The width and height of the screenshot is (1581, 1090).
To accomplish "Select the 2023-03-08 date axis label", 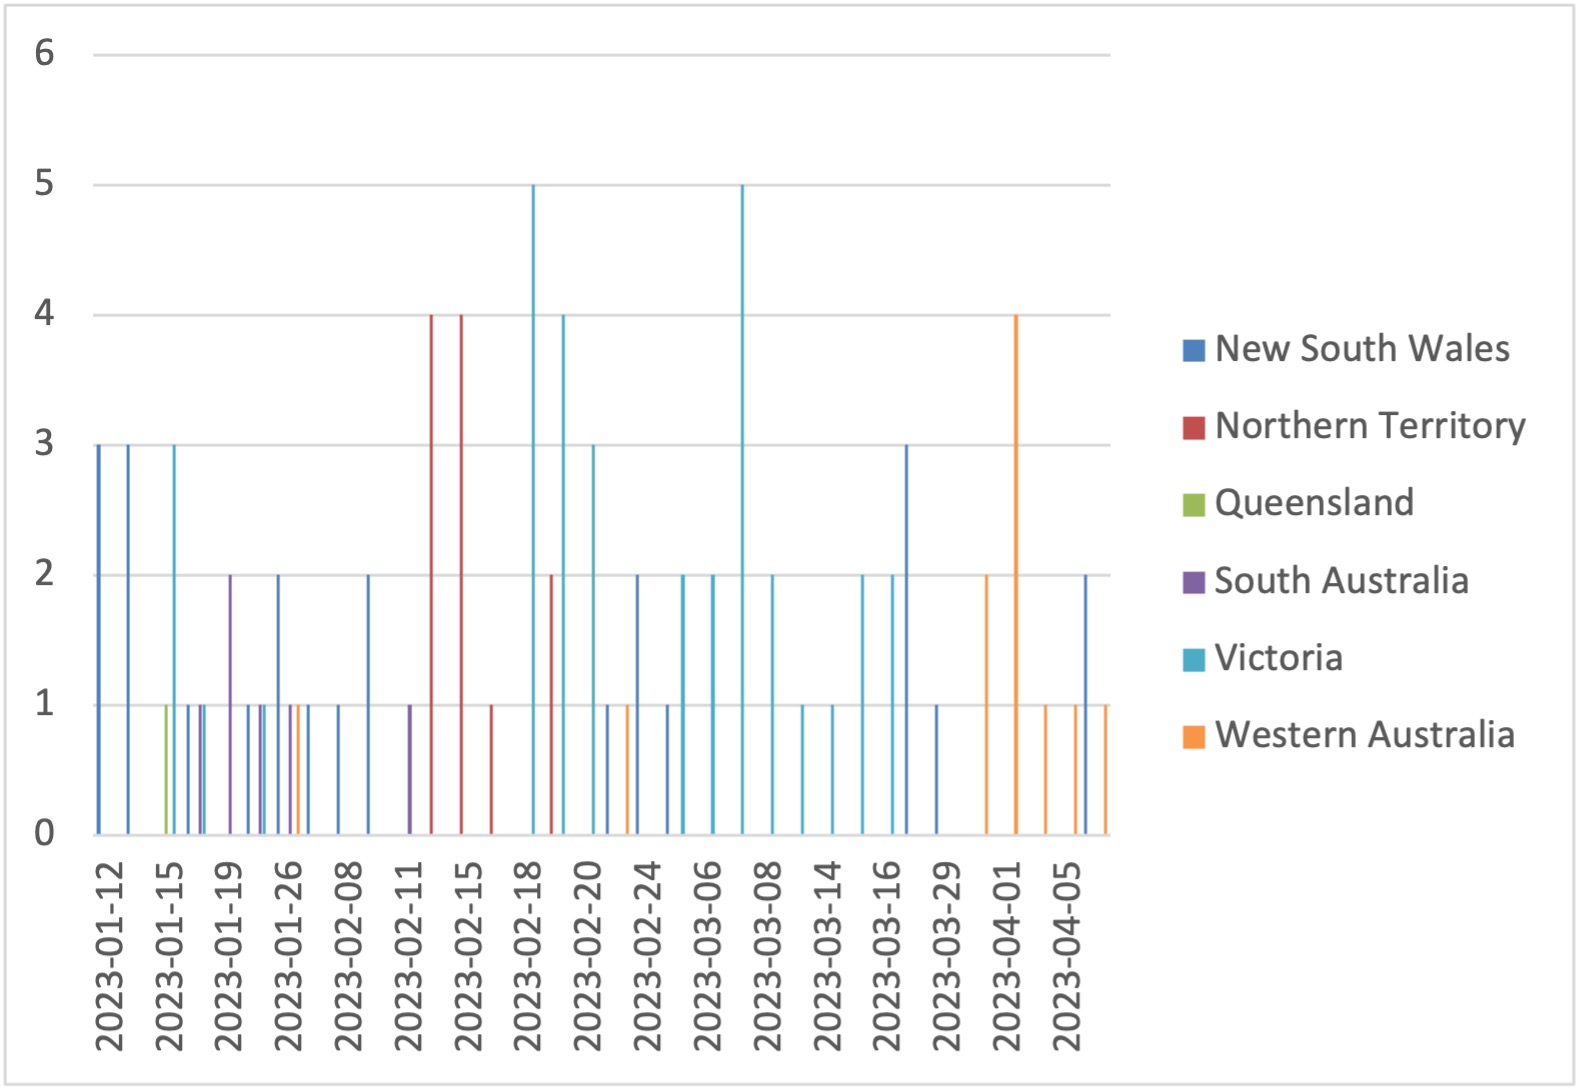I will 767,956.
